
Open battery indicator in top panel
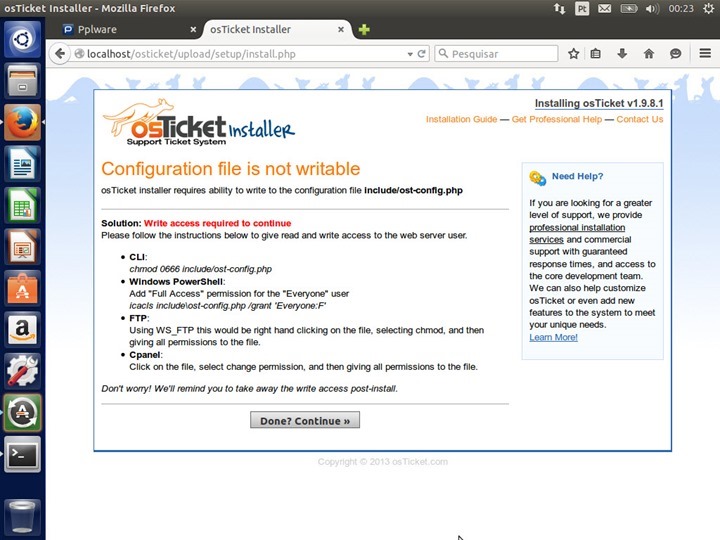tap(629, 8)
